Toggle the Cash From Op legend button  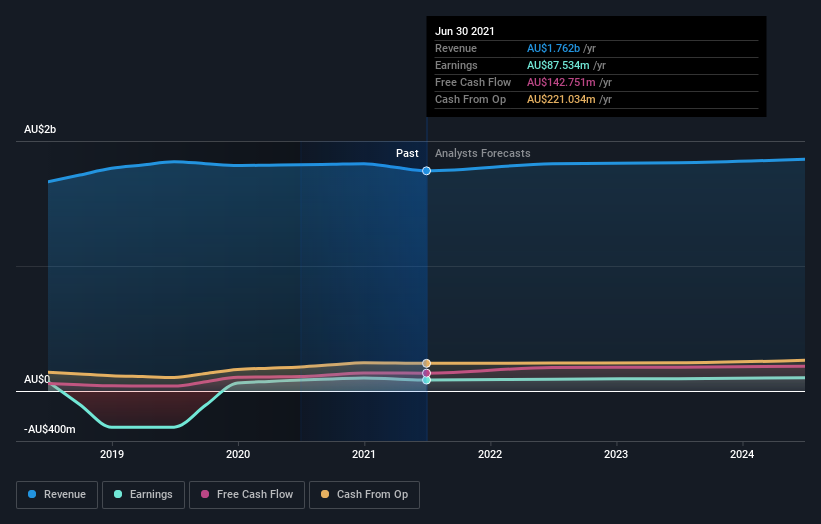tap(364, 495)
